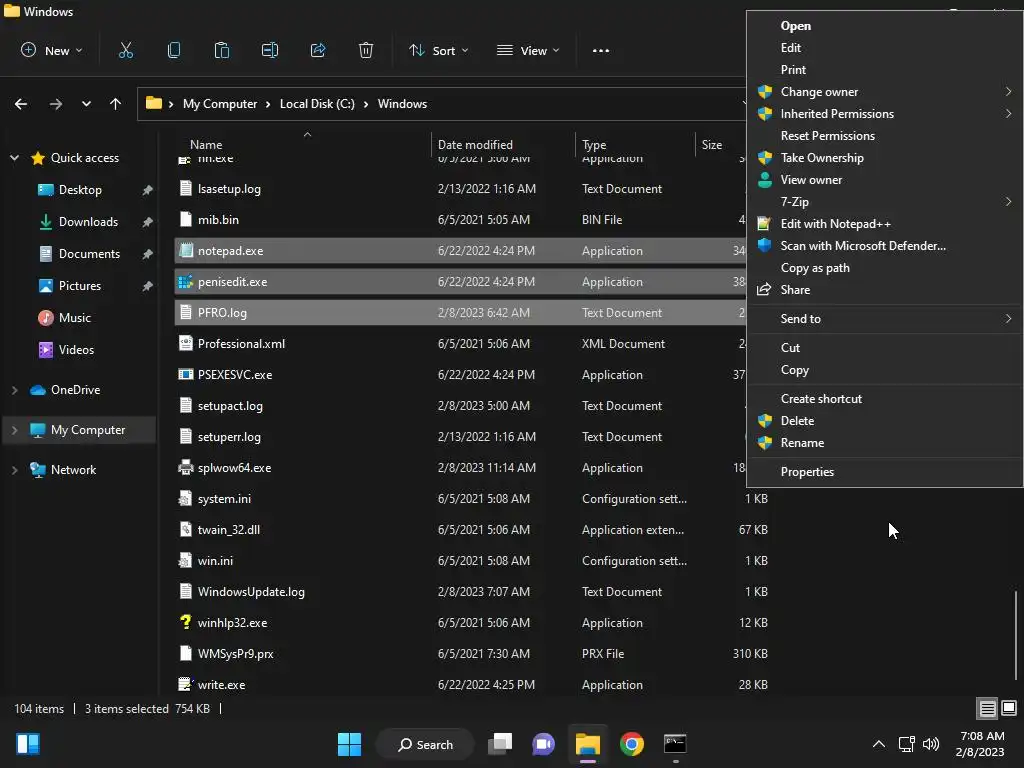Click the Cut scissors toolbar icon
Screen dimensions: 1024x768
click(125, 50)
